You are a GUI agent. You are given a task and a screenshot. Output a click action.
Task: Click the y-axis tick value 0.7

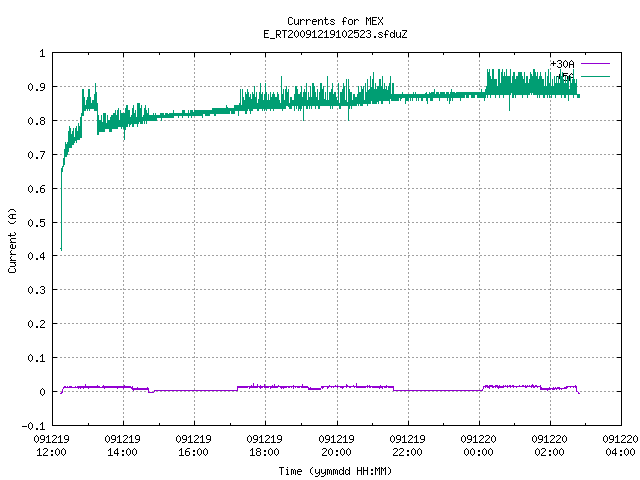click(36, 155)
